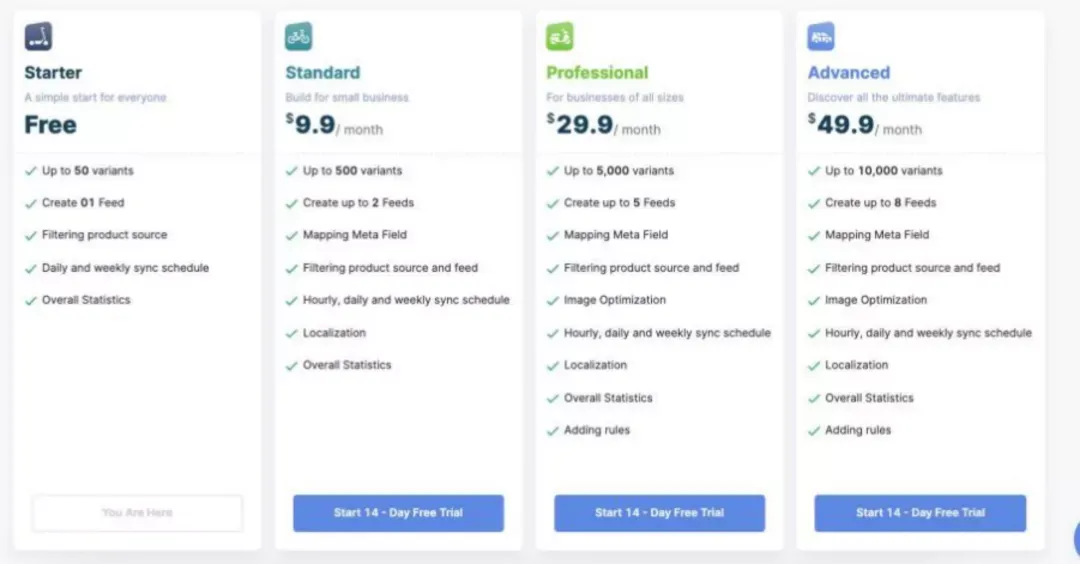
Task: Click the You Are Here button
Action: point(137,513)
